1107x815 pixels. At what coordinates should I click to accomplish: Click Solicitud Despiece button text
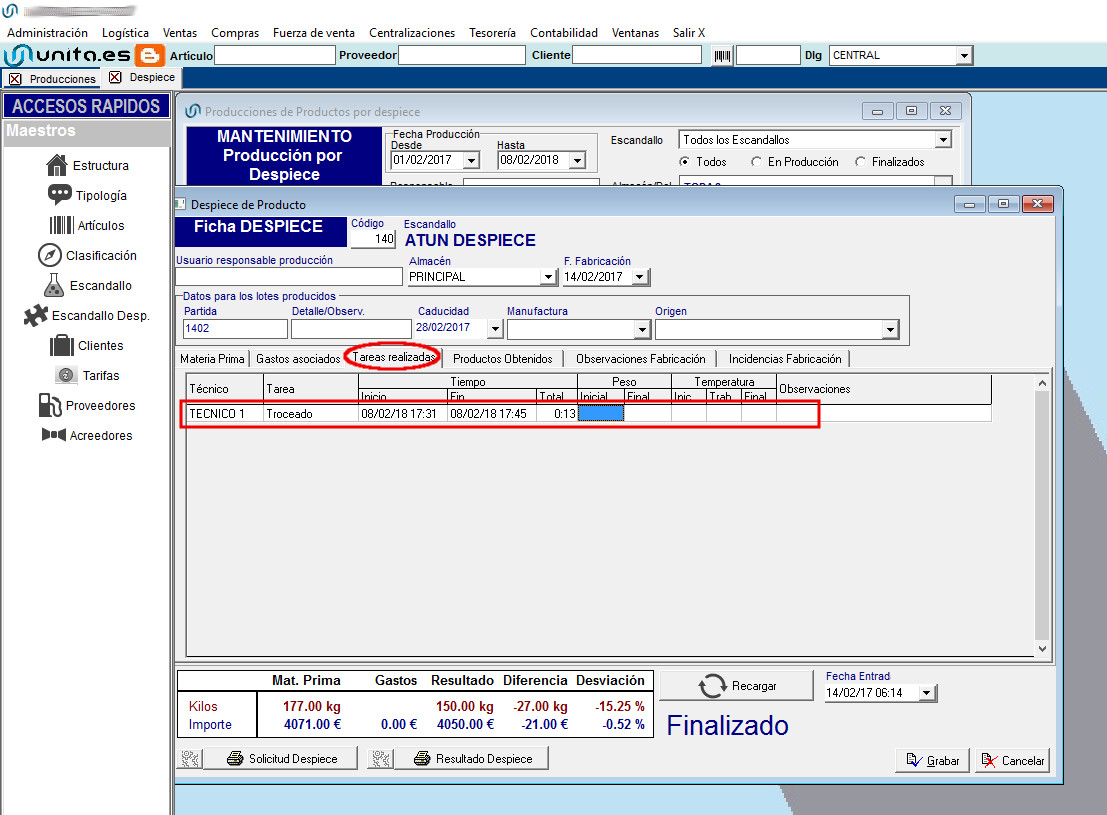293,759
